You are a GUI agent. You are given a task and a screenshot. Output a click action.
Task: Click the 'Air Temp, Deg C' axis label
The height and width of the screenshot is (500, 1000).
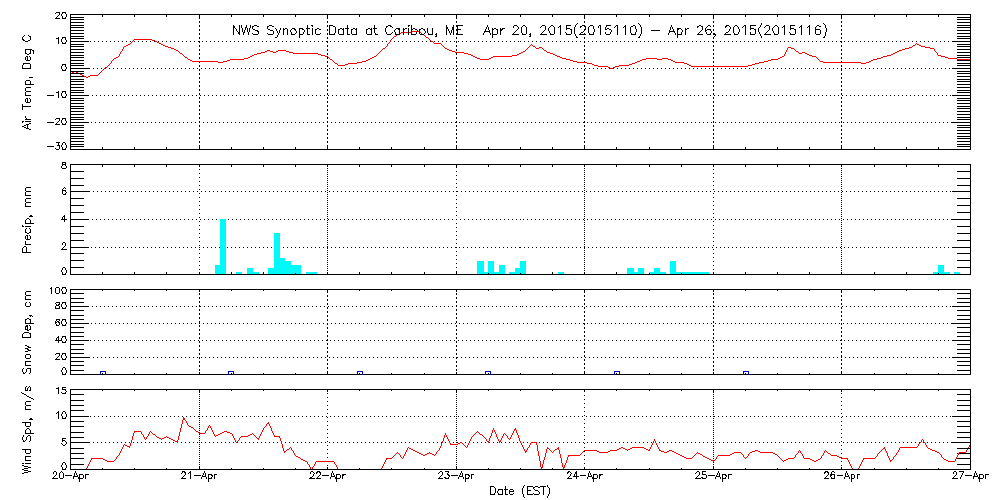point(28,80)
